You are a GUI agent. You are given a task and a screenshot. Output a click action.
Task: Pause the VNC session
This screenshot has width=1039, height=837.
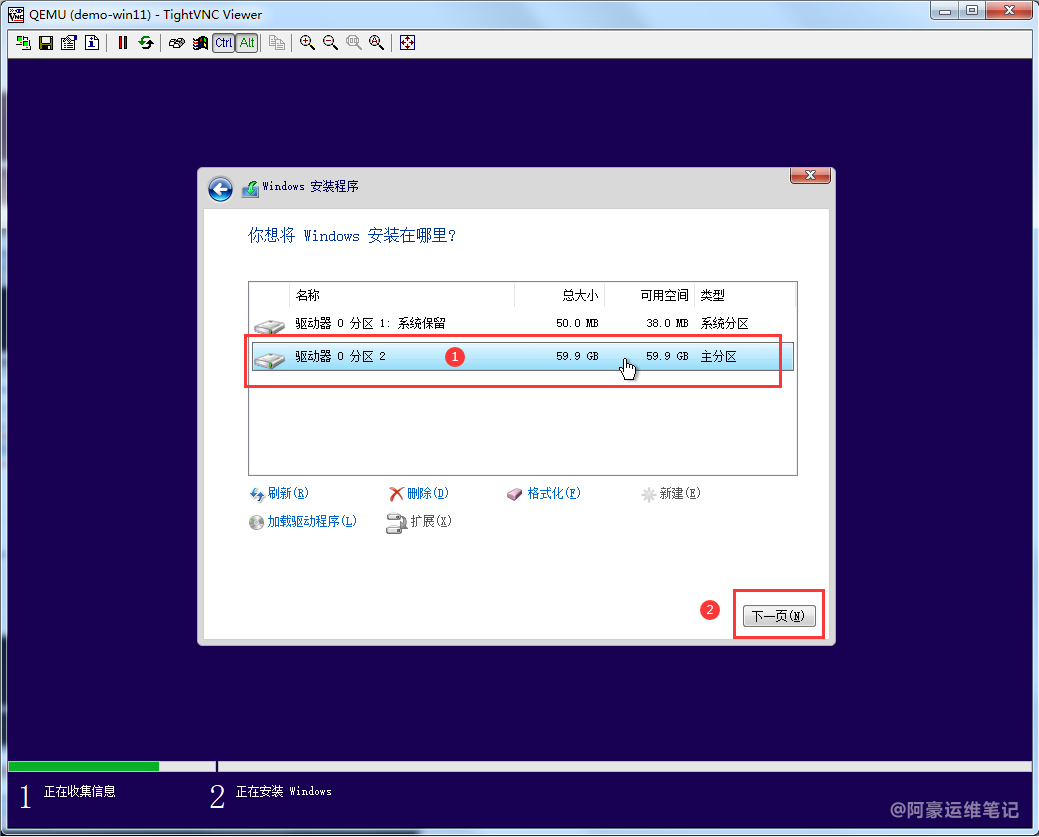coord(123,43)
